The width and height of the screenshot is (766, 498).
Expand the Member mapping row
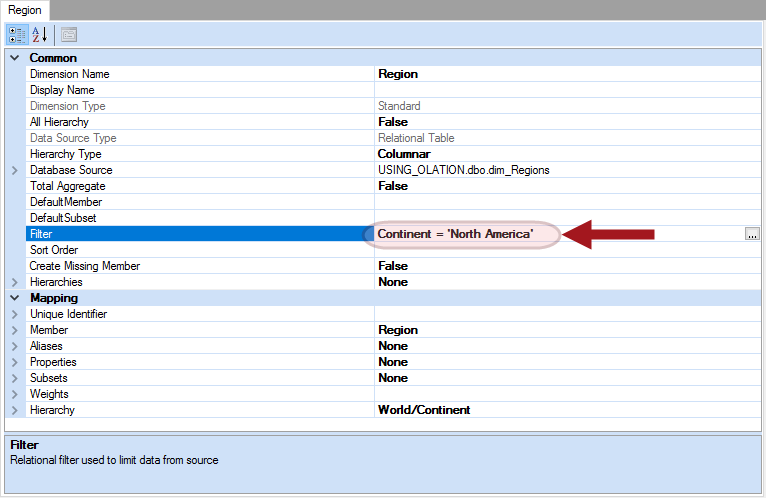pyautogui.click(x=14, y=330)
